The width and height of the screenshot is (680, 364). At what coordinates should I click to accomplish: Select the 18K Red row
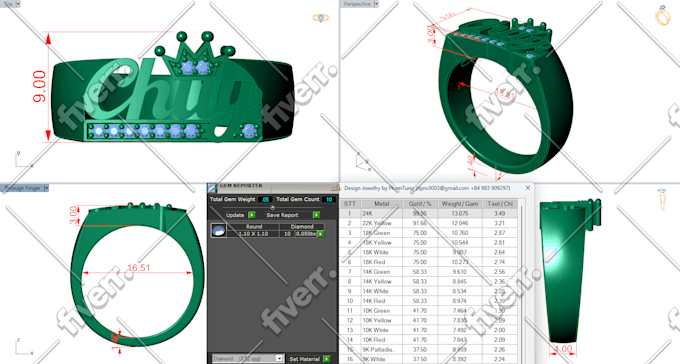coord(429,262)
